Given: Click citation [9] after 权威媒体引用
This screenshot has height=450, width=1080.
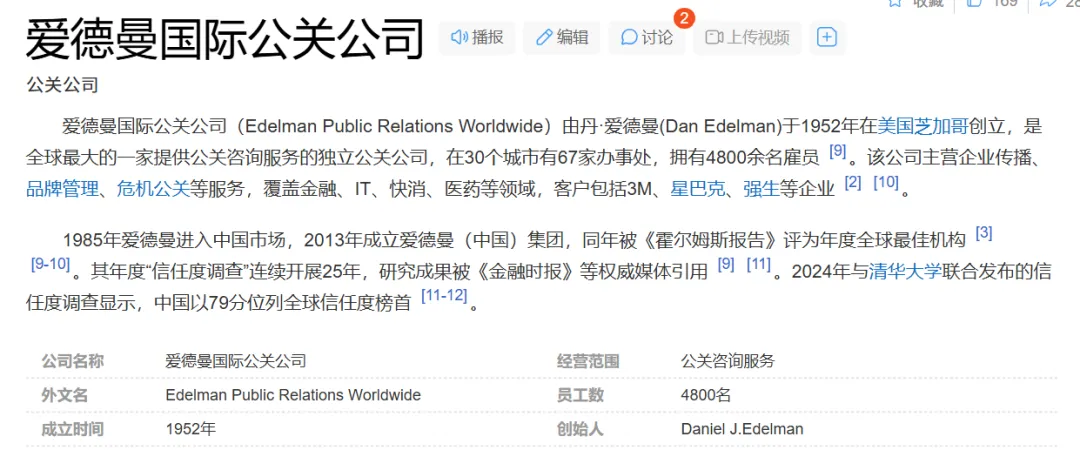Looking at the screenshot, I should click(726, 264).
